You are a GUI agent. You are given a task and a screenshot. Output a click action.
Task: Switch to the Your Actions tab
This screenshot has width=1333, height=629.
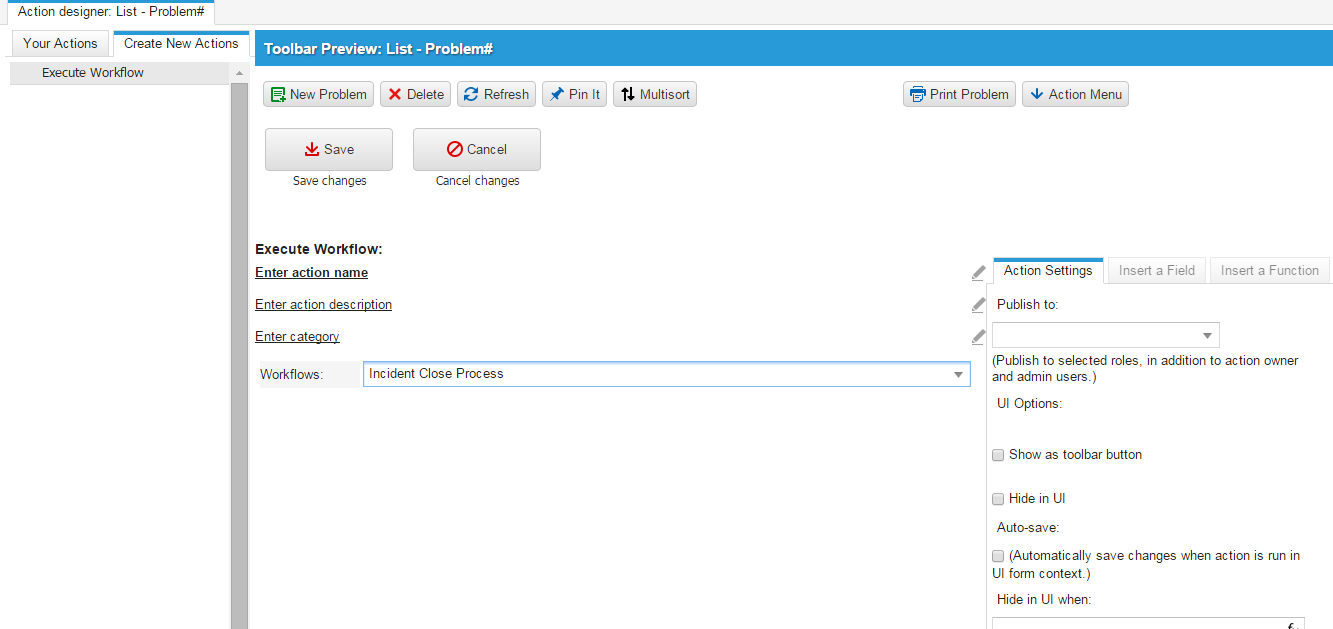click(x=59, y=43)
